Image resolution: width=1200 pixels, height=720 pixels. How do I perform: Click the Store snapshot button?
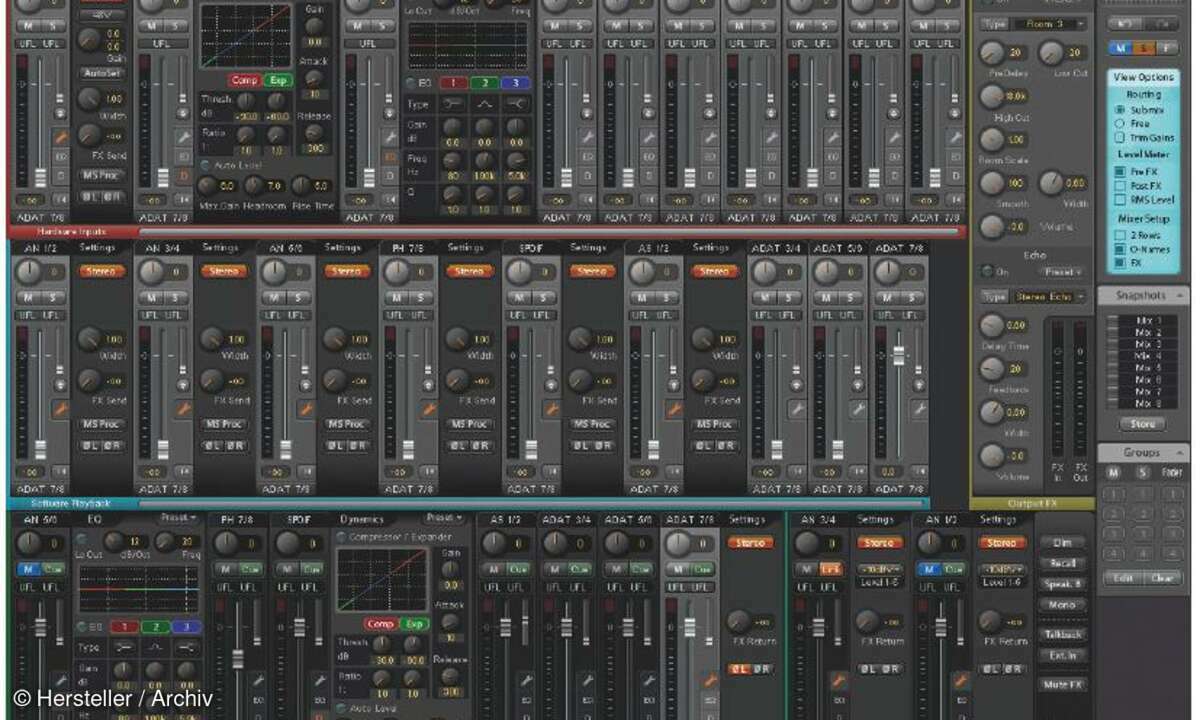click(1143, 423)
